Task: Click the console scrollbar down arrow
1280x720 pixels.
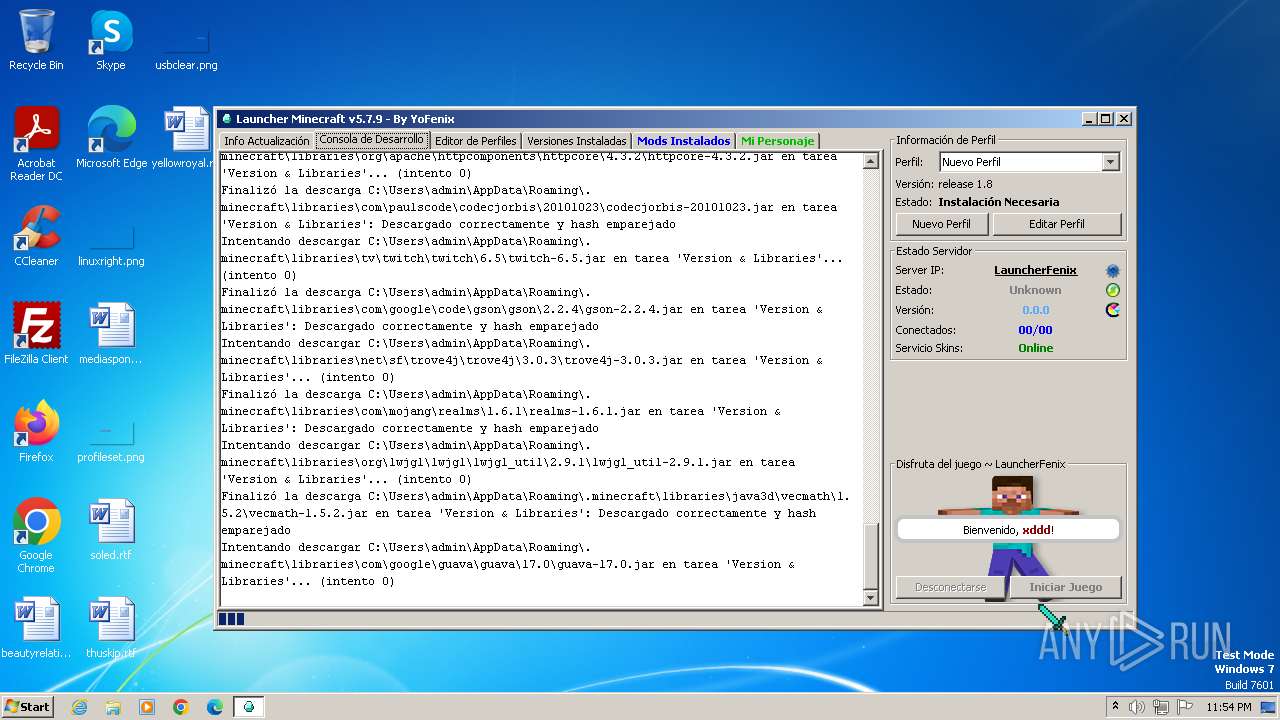Action: [x=870, y=597]
